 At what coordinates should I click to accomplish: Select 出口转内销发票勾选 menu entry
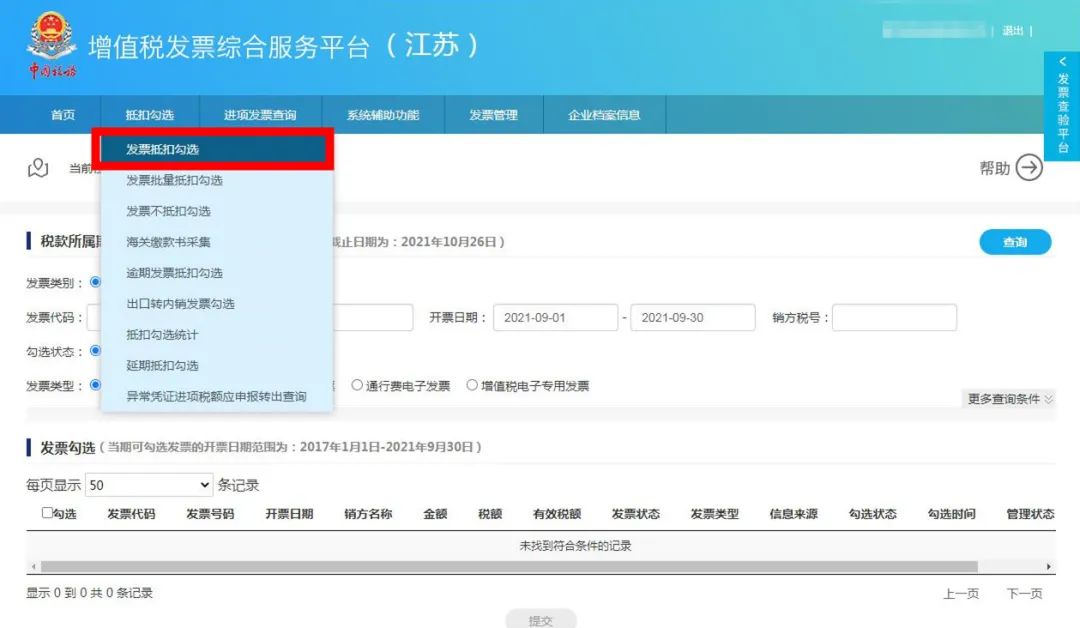pos(217,304)
